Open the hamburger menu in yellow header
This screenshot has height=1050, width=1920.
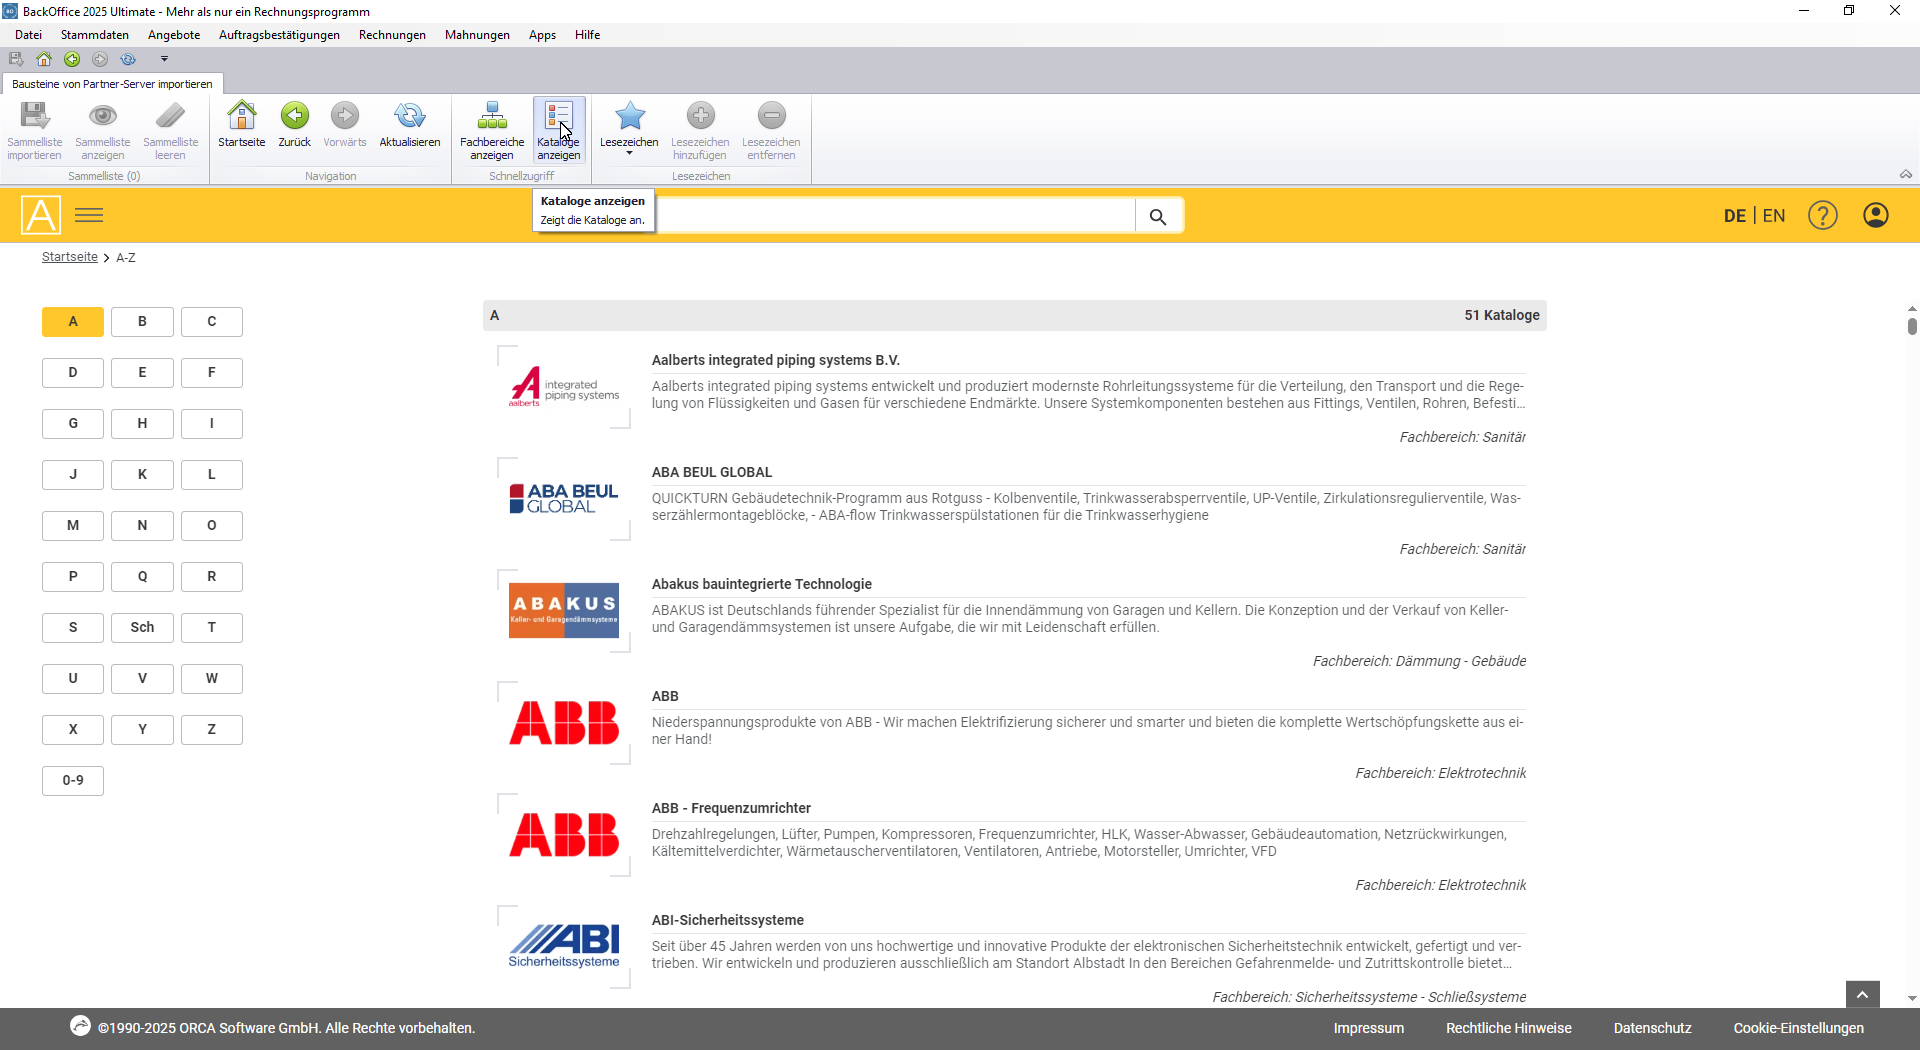(x=89, y=215)
